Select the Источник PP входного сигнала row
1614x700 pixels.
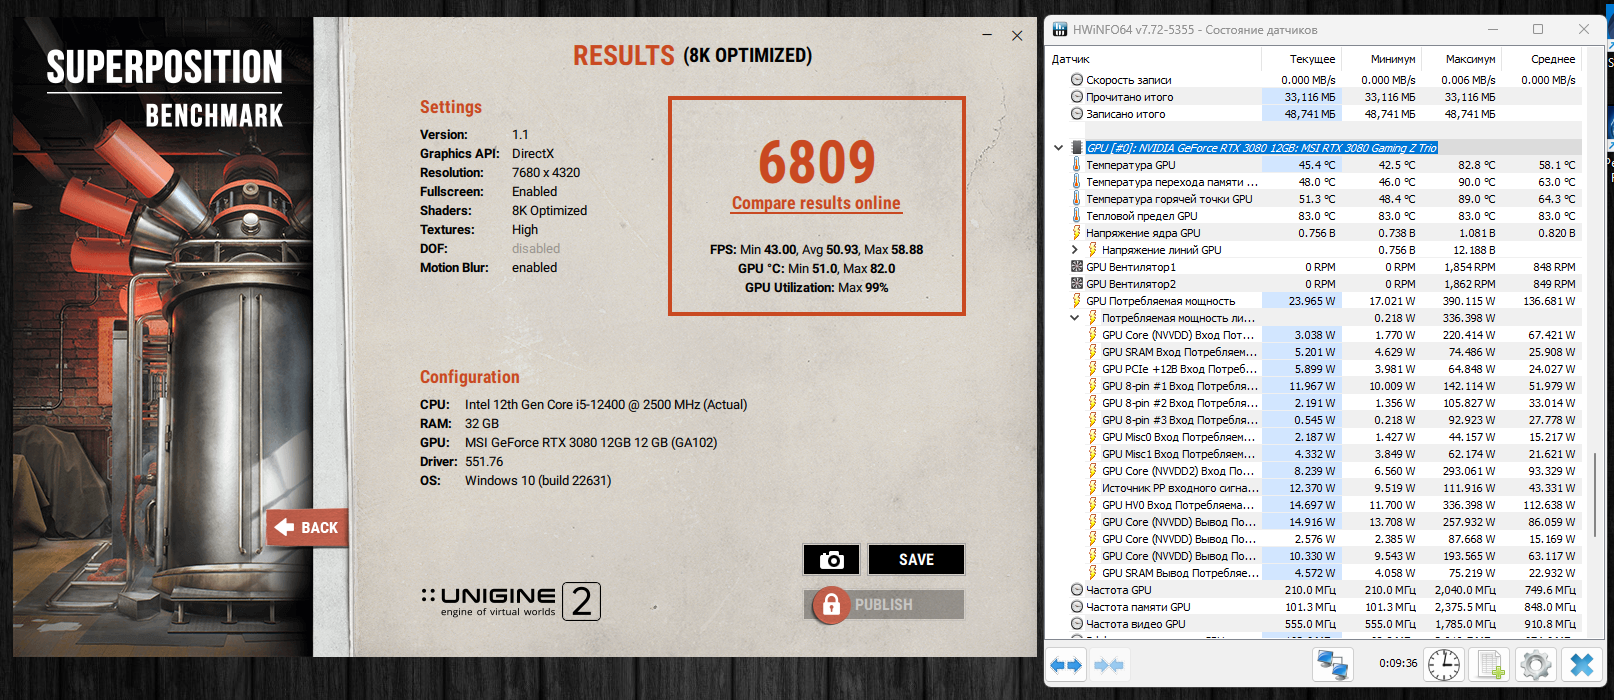1313,488
